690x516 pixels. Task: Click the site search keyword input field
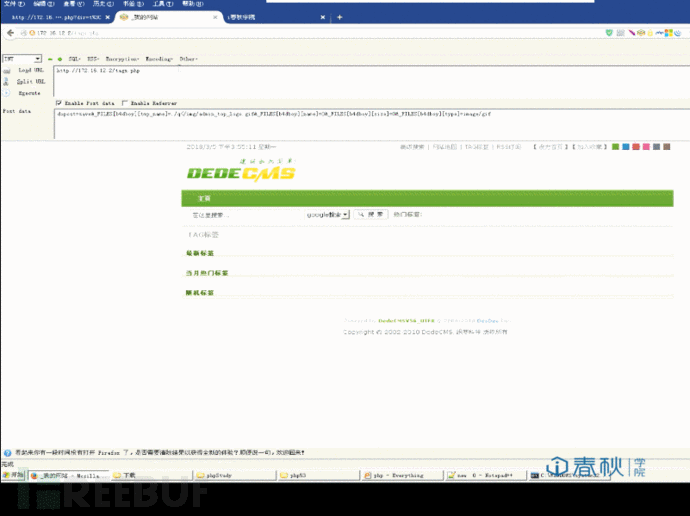244,215
